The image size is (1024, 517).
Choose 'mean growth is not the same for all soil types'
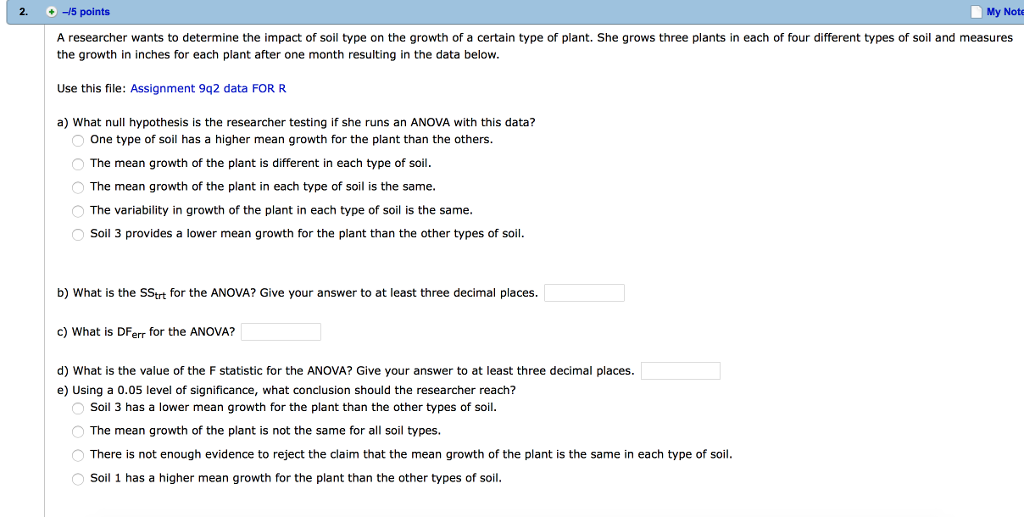pyautogui.click(x=78, y=431)
